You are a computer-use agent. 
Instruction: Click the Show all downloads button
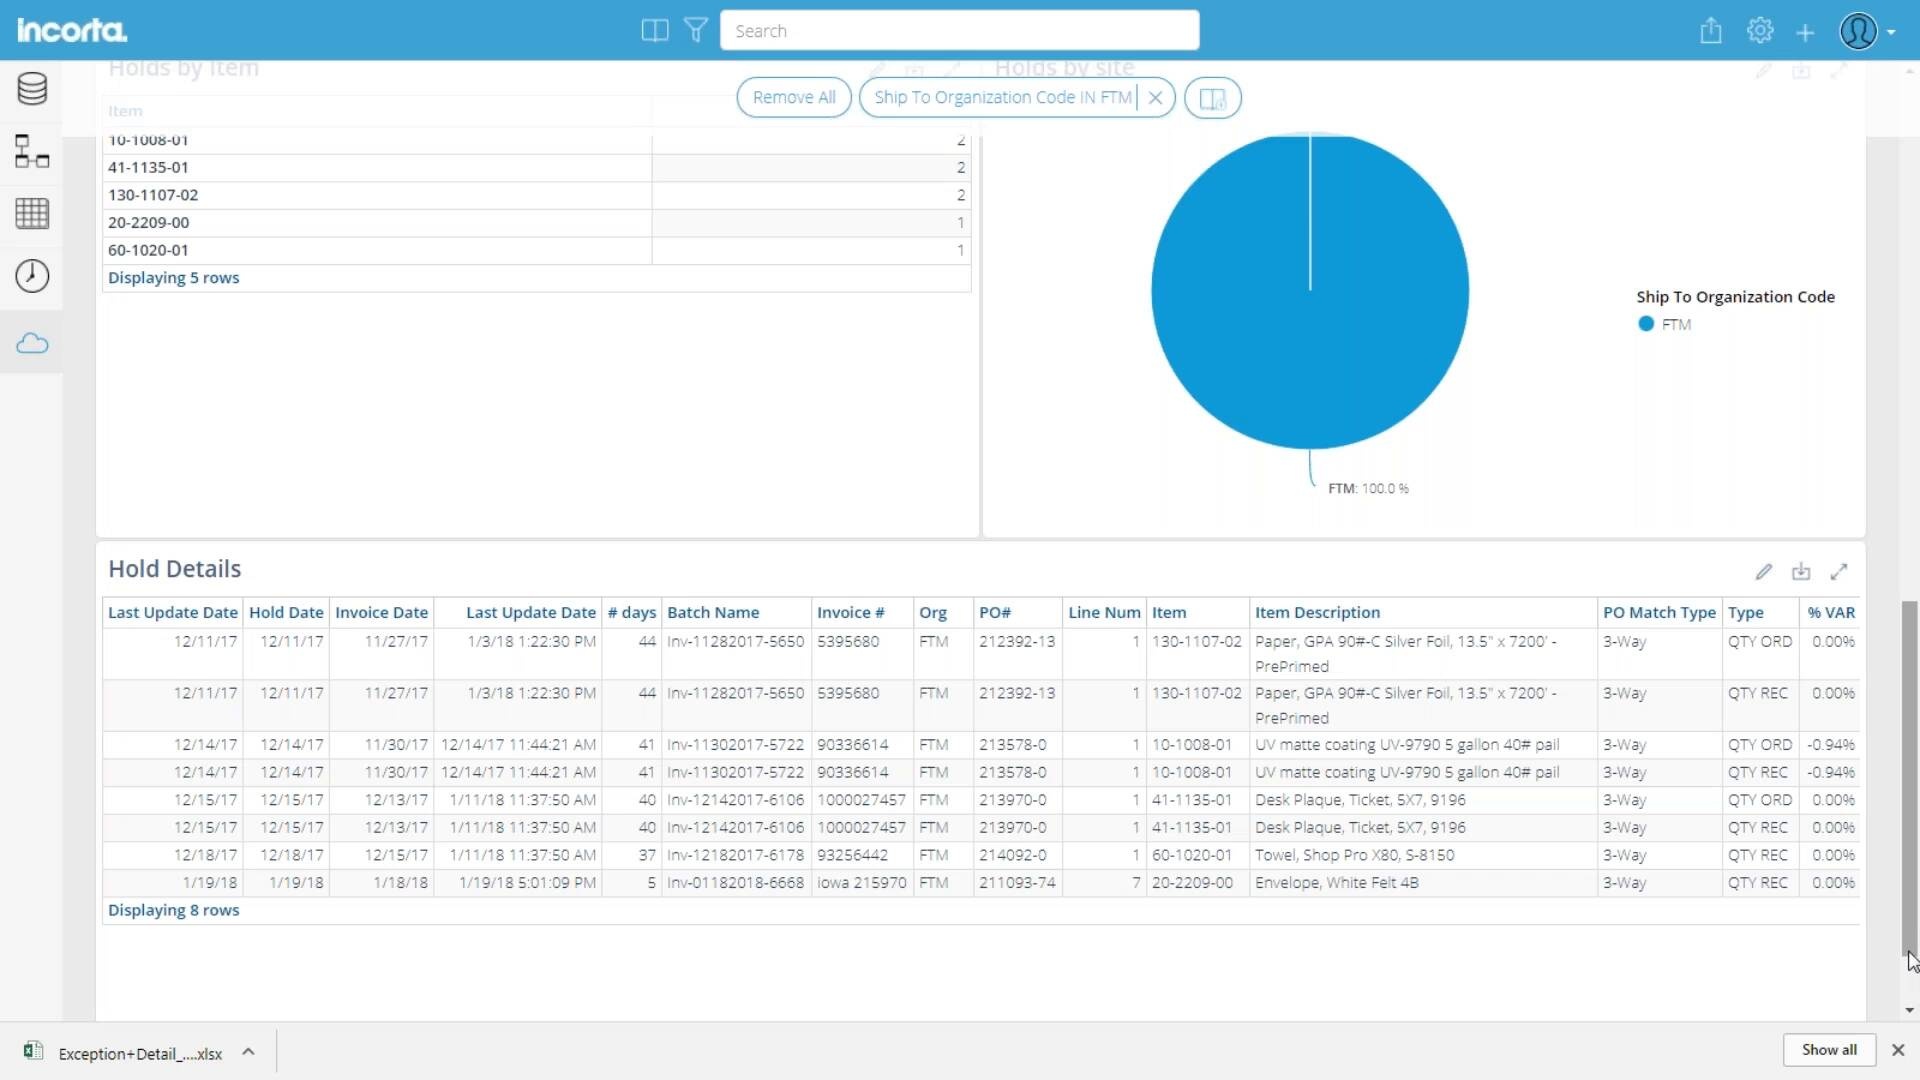point(1829,1049)
